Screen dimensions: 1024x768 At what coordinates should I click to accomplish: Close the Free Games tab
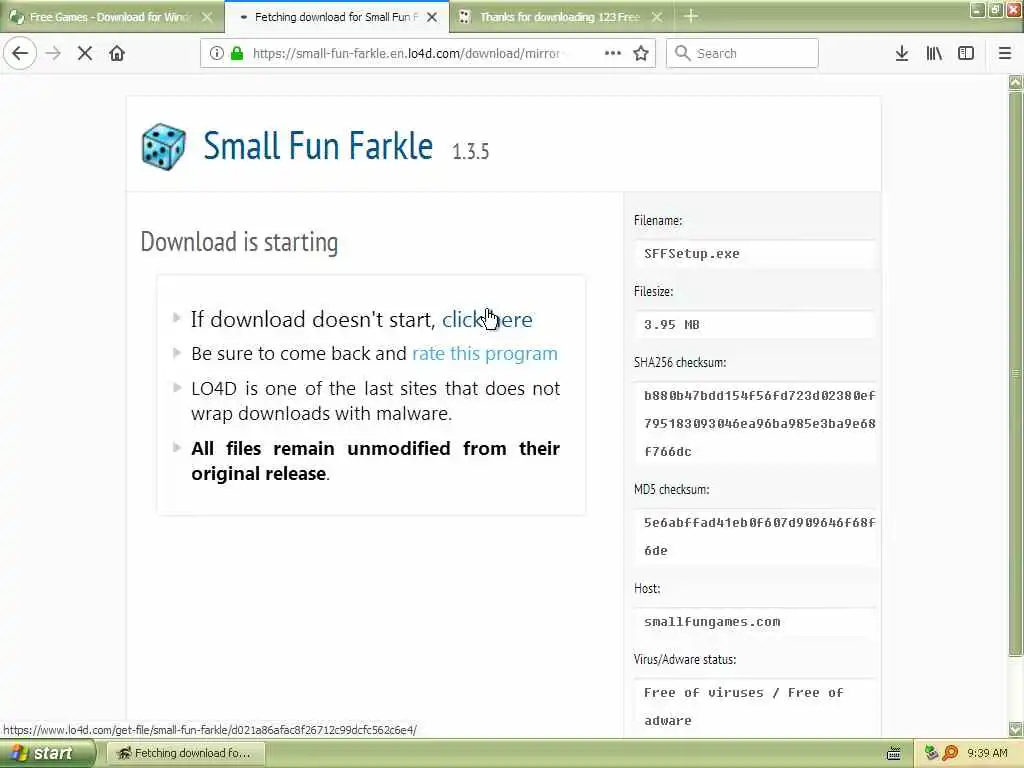click(207, 17)
